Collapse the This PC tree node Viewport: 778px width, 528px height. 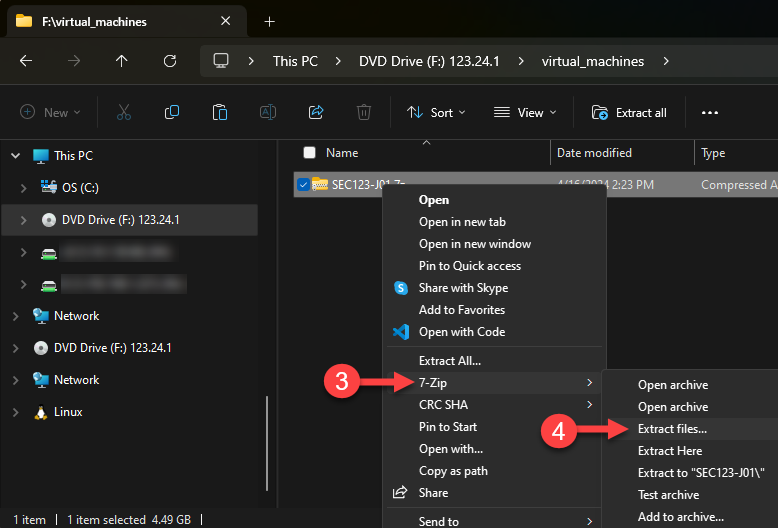(x=14, y=156)
